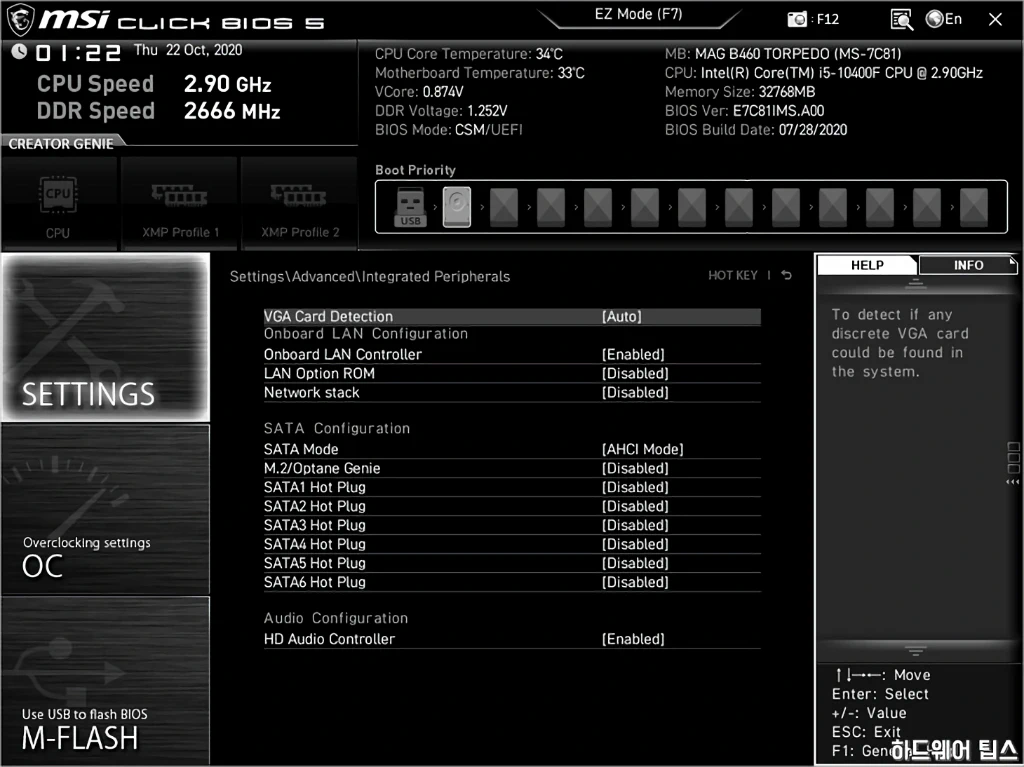Click the 'BIOS Mode: CSM/UEFI' text
This screenshot has width=1024, height=767.
(449, 129)
